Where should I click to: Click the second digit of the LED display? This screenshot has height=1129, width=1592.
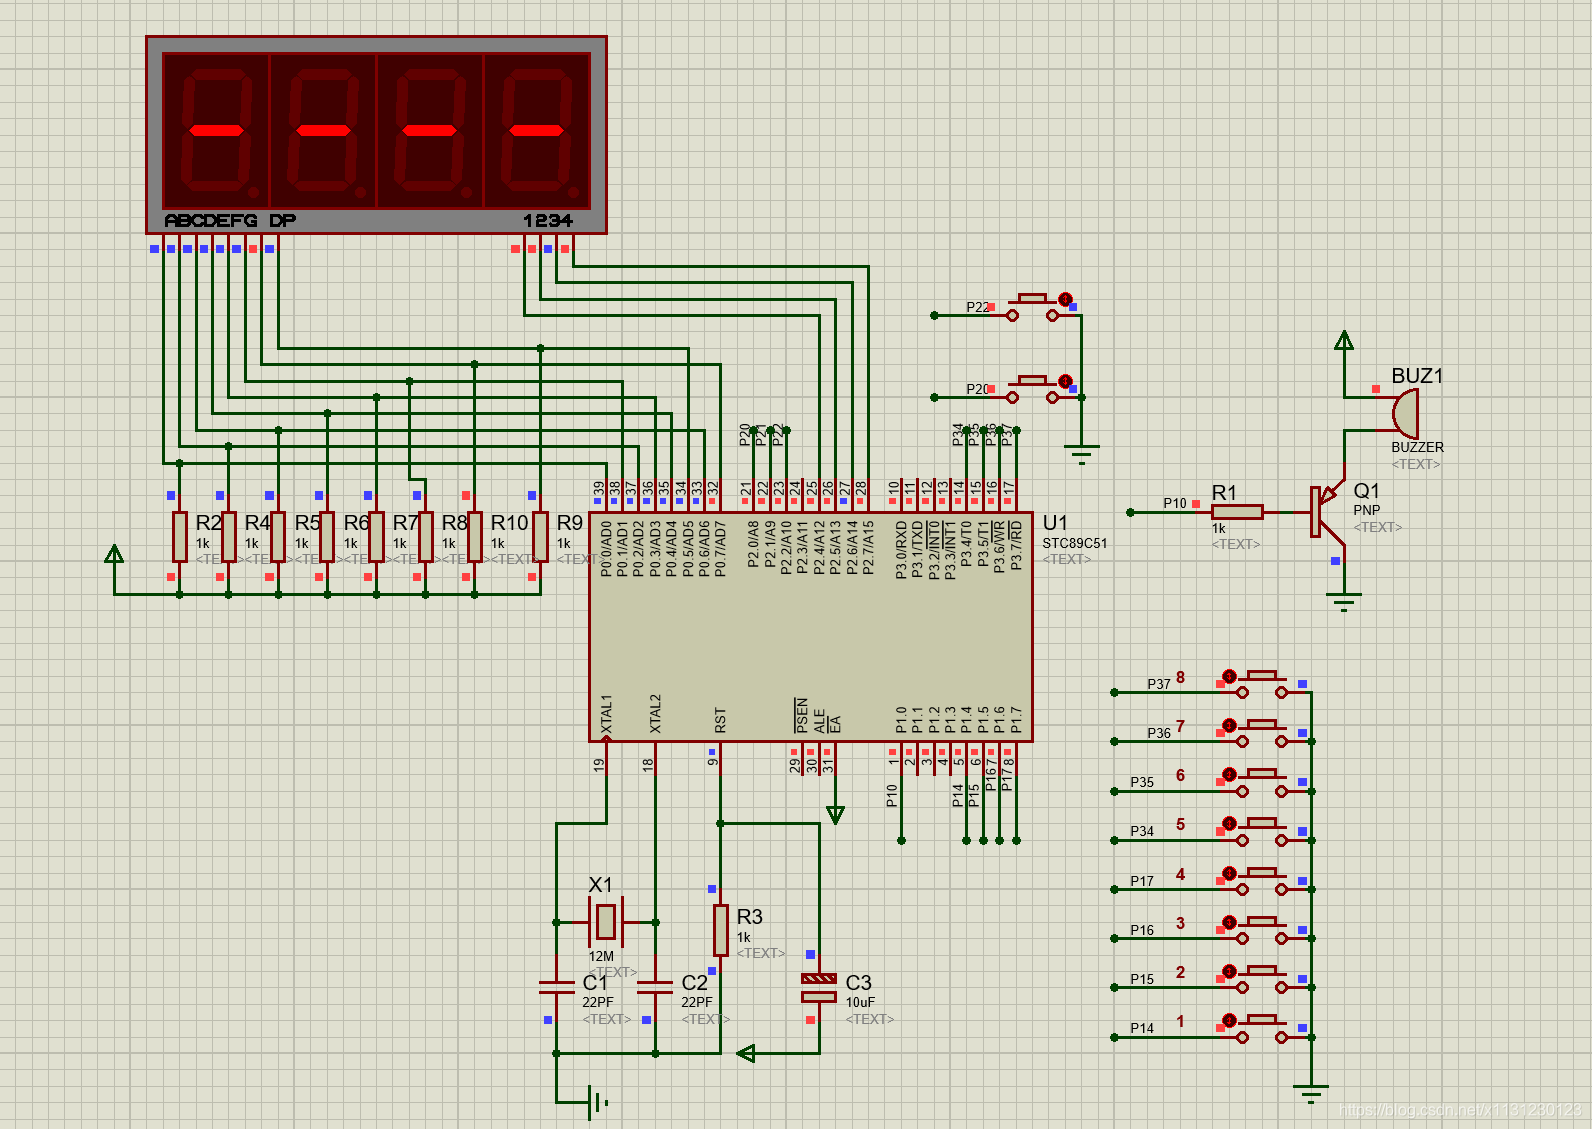pos(324,130)
